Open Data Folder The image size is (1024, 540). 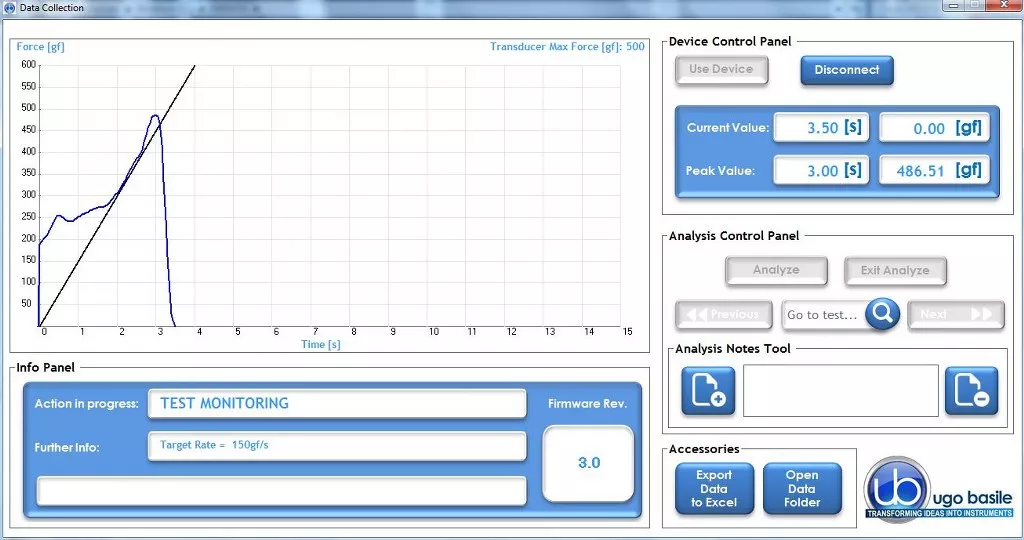(x=802, y=489)
